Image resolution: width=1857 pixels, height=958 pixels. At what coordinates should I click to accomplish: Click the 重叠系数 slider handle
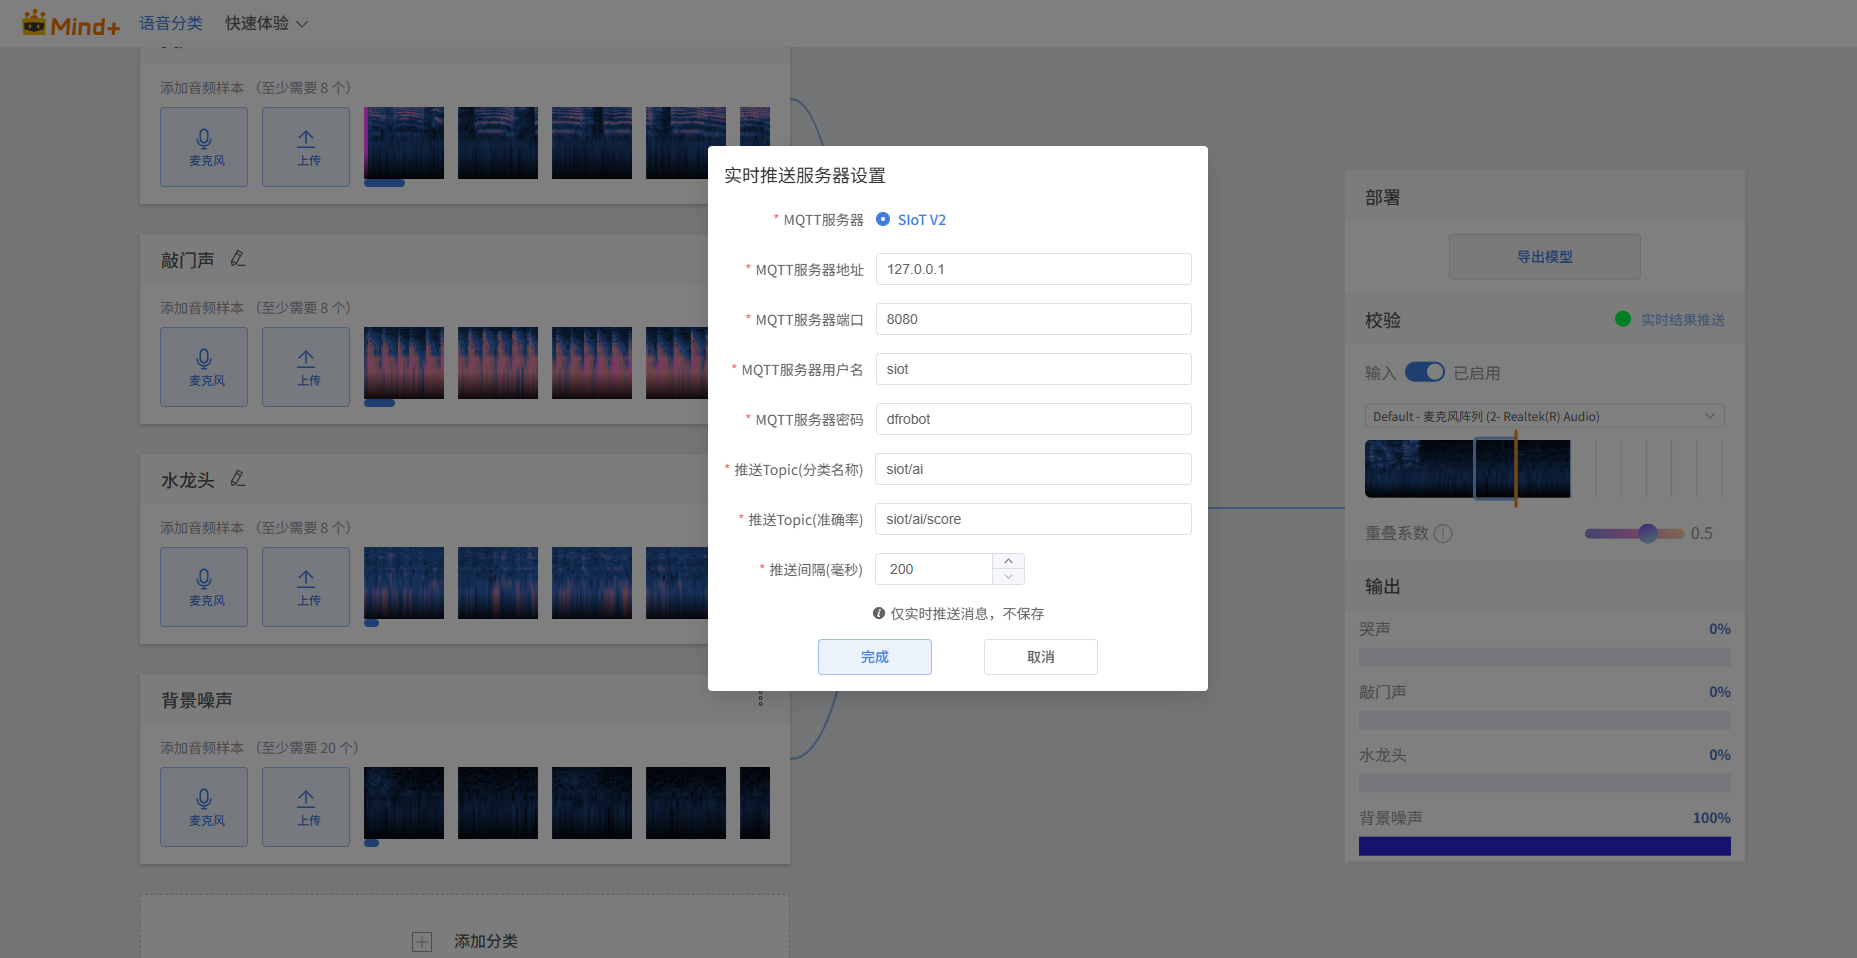[x=1648, y=533]
